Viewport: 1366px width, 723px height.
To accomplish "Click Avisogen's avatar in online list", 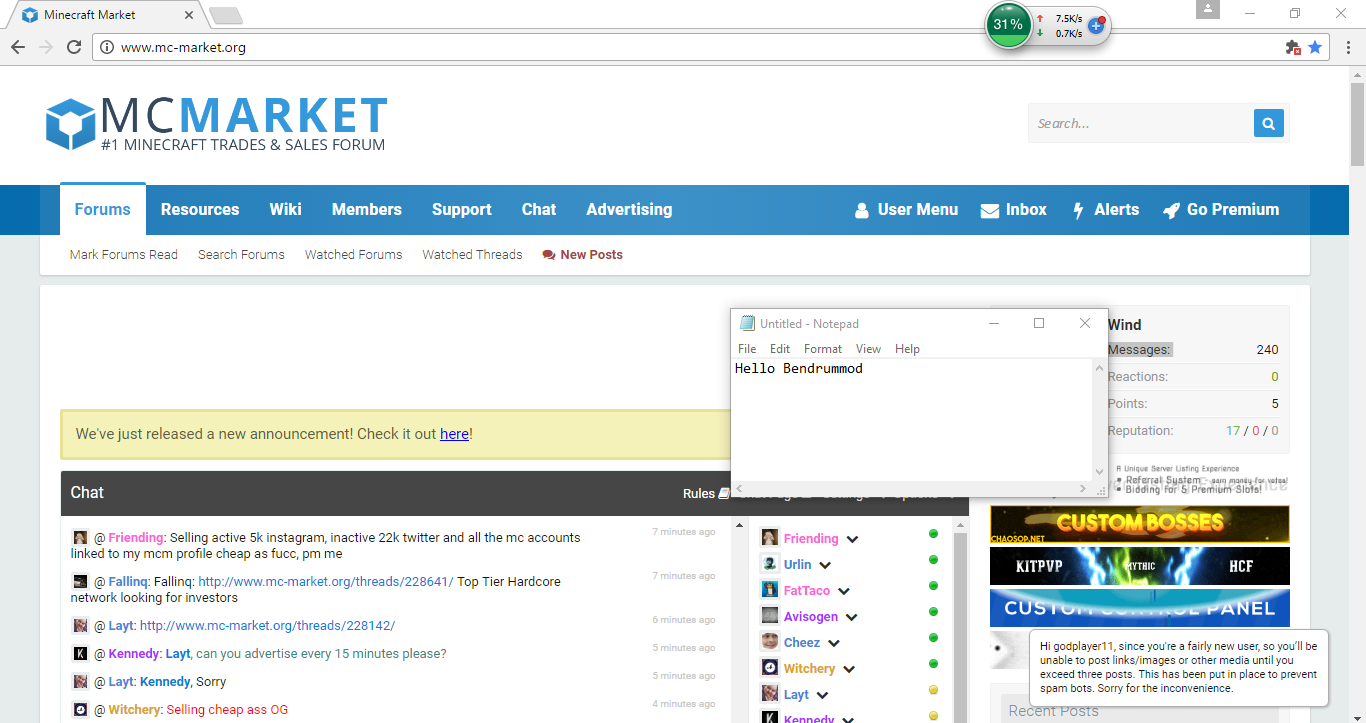I will 770,616.
